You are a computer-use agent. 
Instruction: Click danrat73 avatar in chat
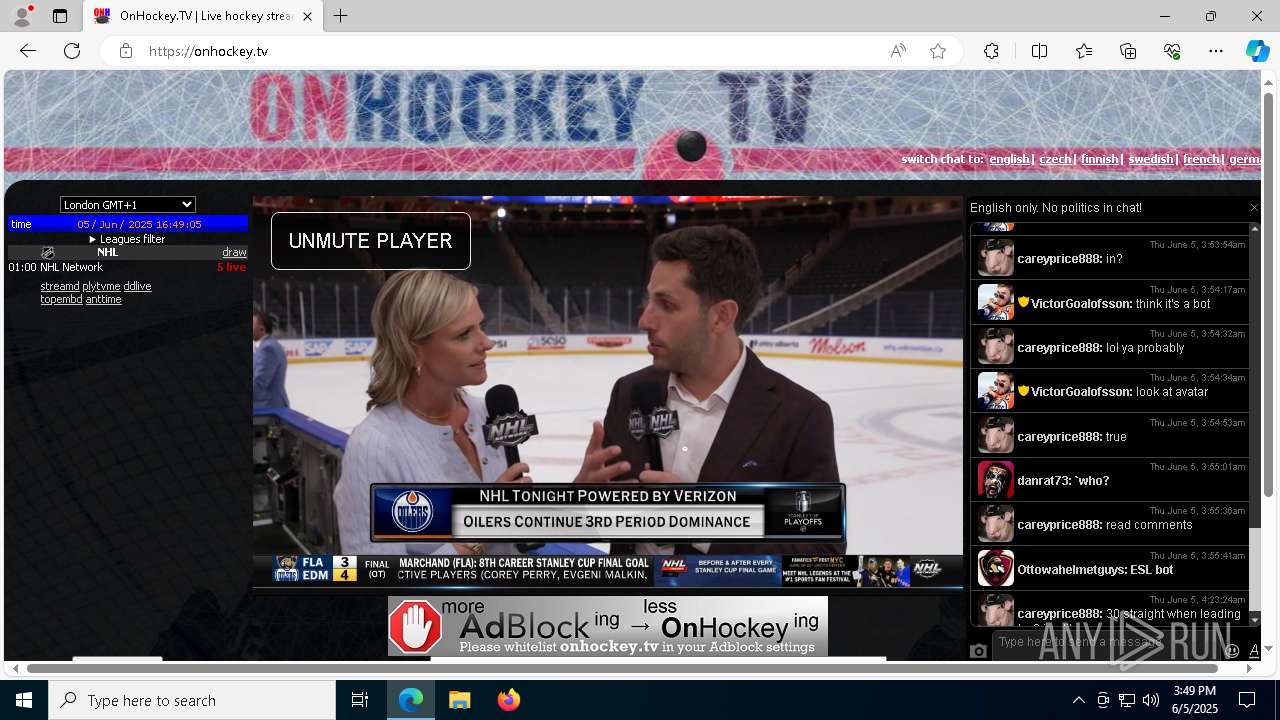995,480
